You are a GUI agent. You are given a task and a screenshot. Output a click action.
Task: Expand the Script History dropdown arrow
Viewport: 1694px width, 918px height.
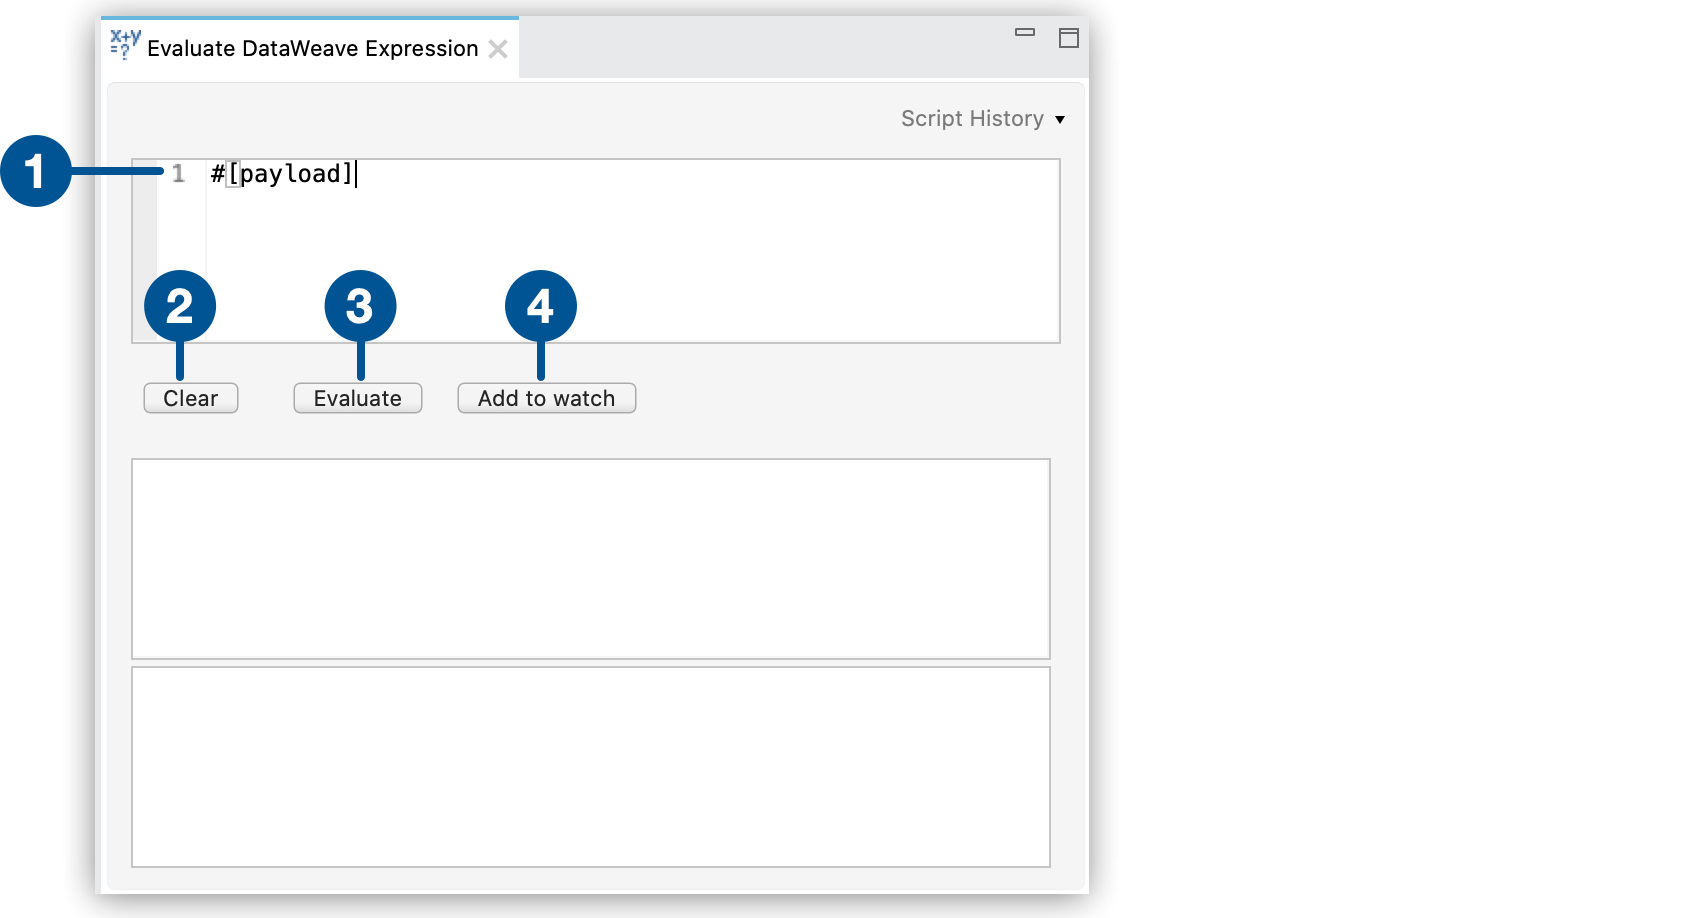(1060, 120)
